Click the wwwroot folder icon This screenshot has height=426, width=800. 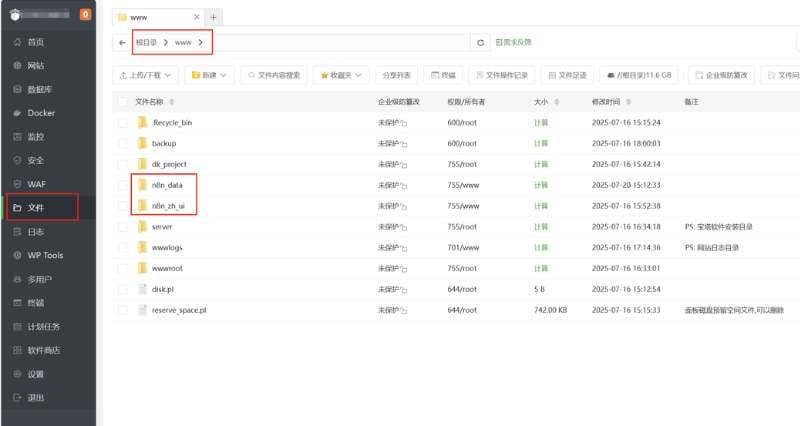click(142, 268)
